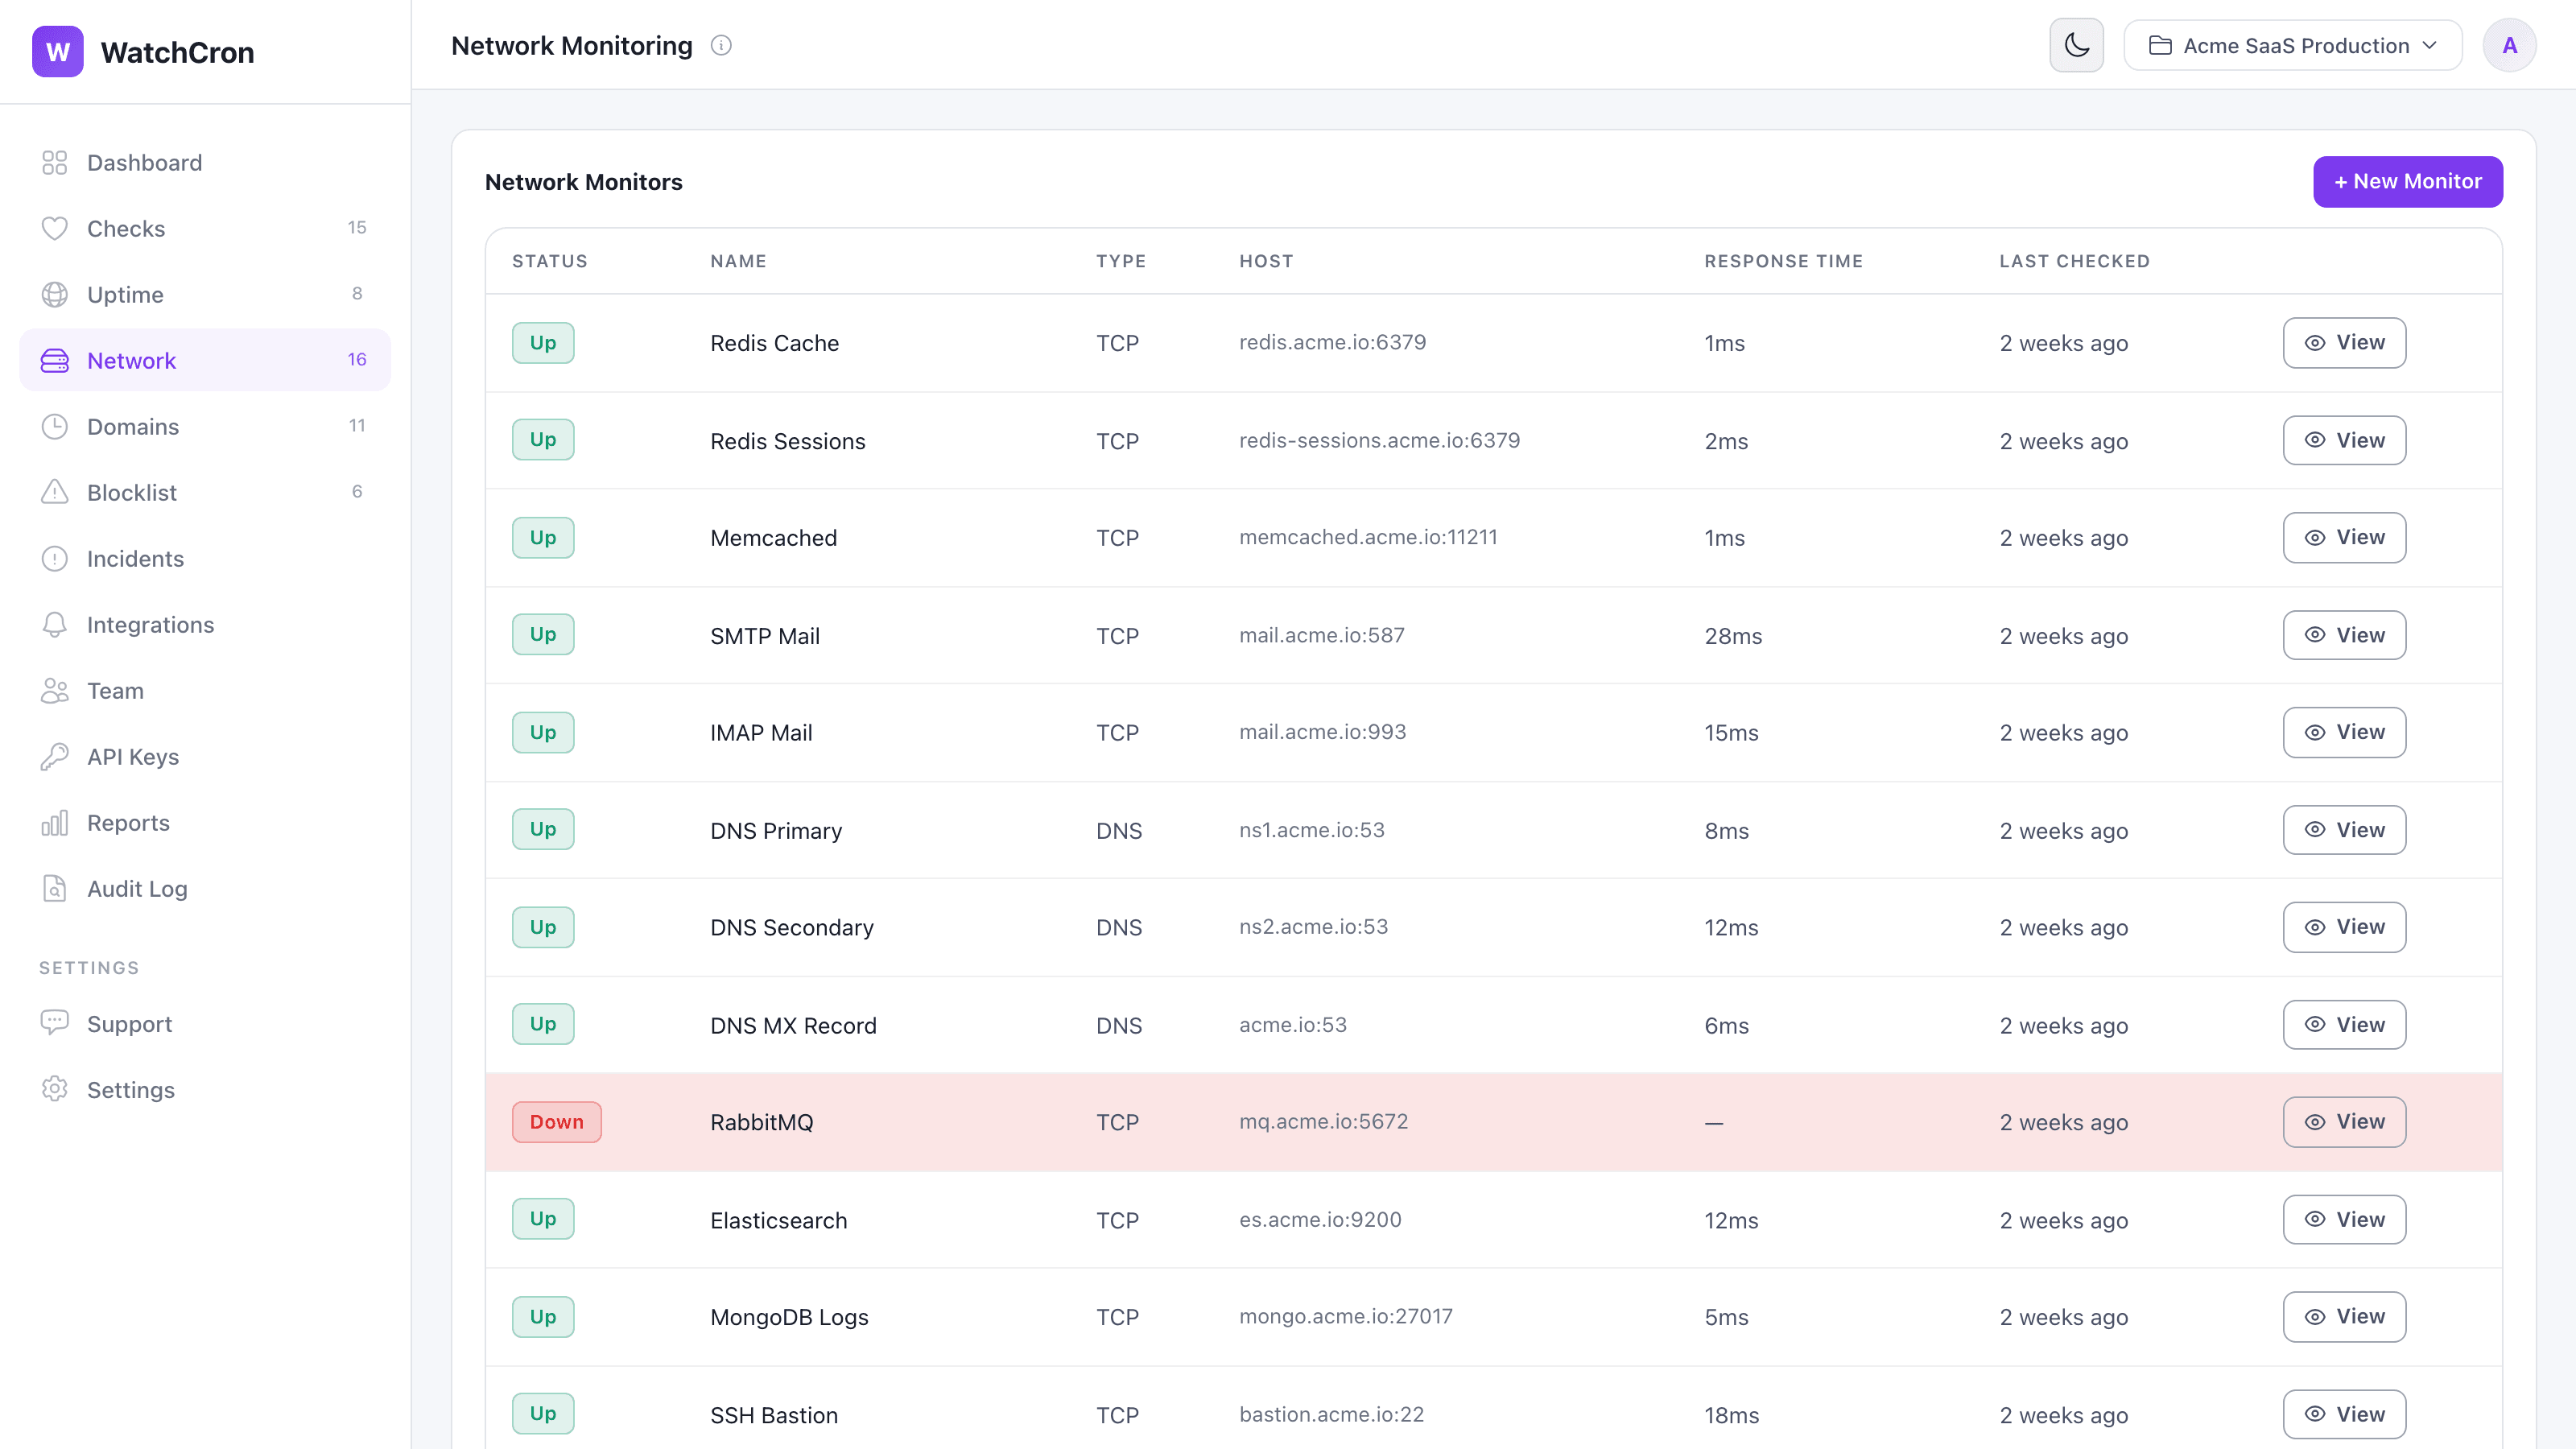Screen dimensions: 2576x1449
Task: Open the Dashboard page
Action: [x=205, y=163]
